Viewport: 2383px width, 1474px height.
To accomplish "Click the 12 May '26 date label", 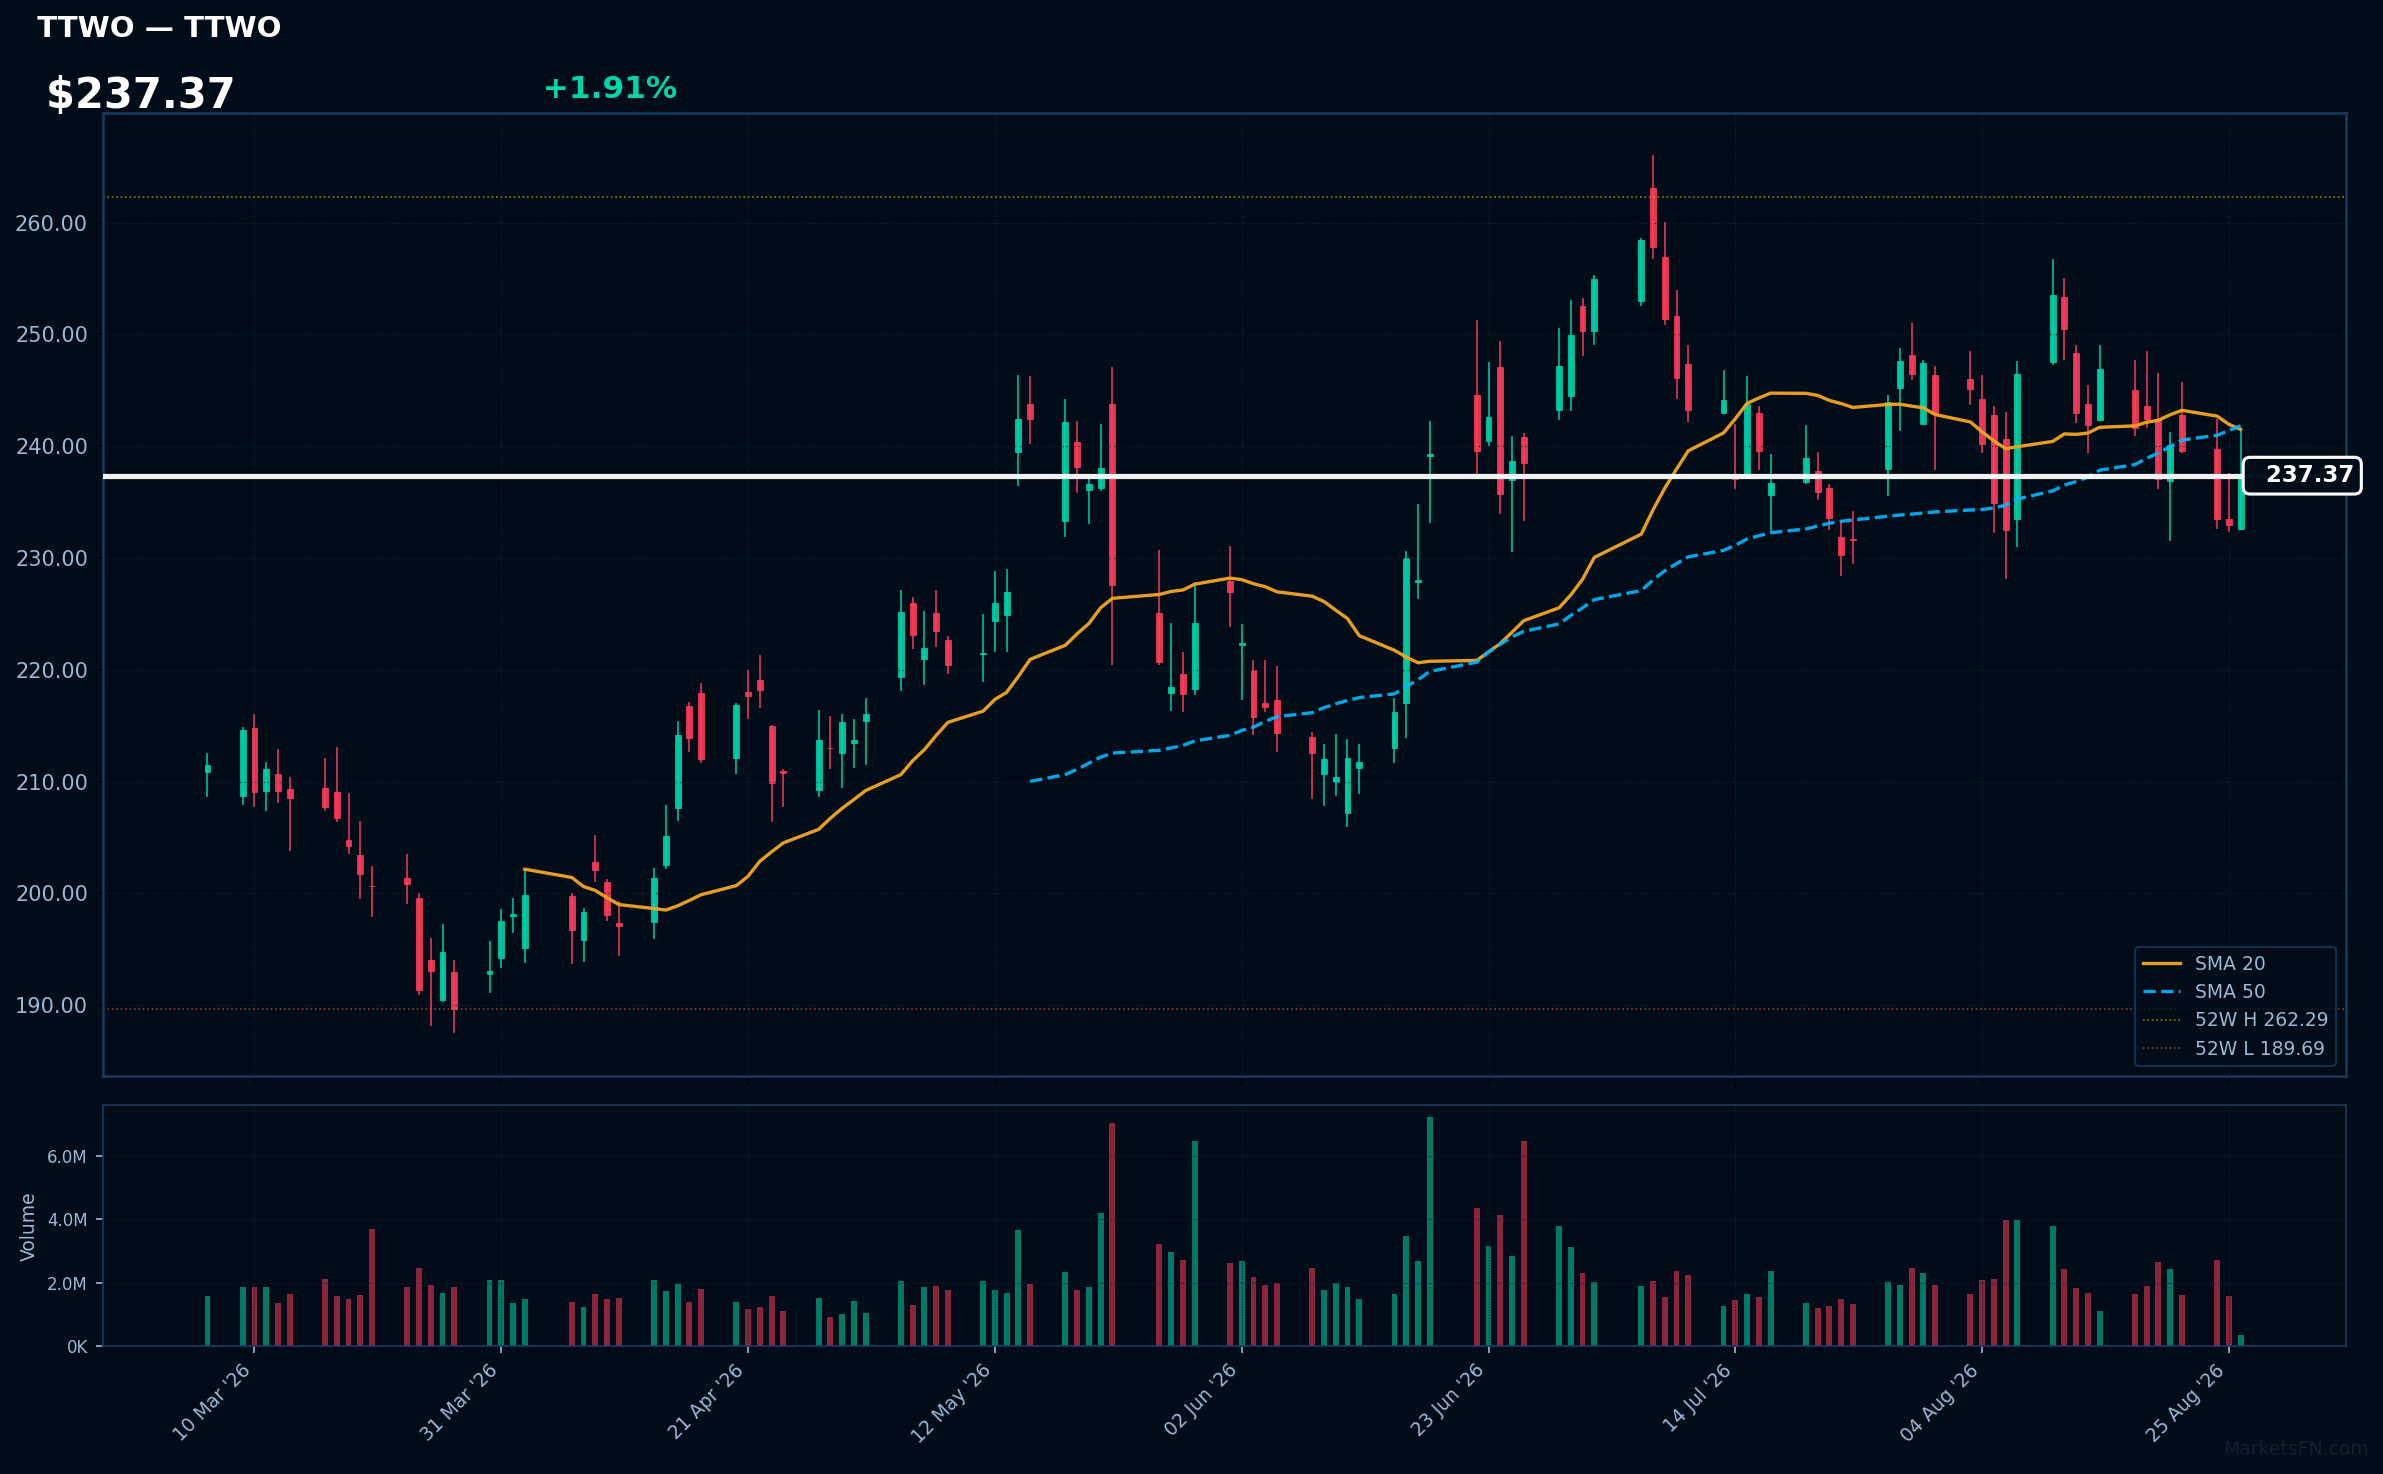I will (950, 1403).
